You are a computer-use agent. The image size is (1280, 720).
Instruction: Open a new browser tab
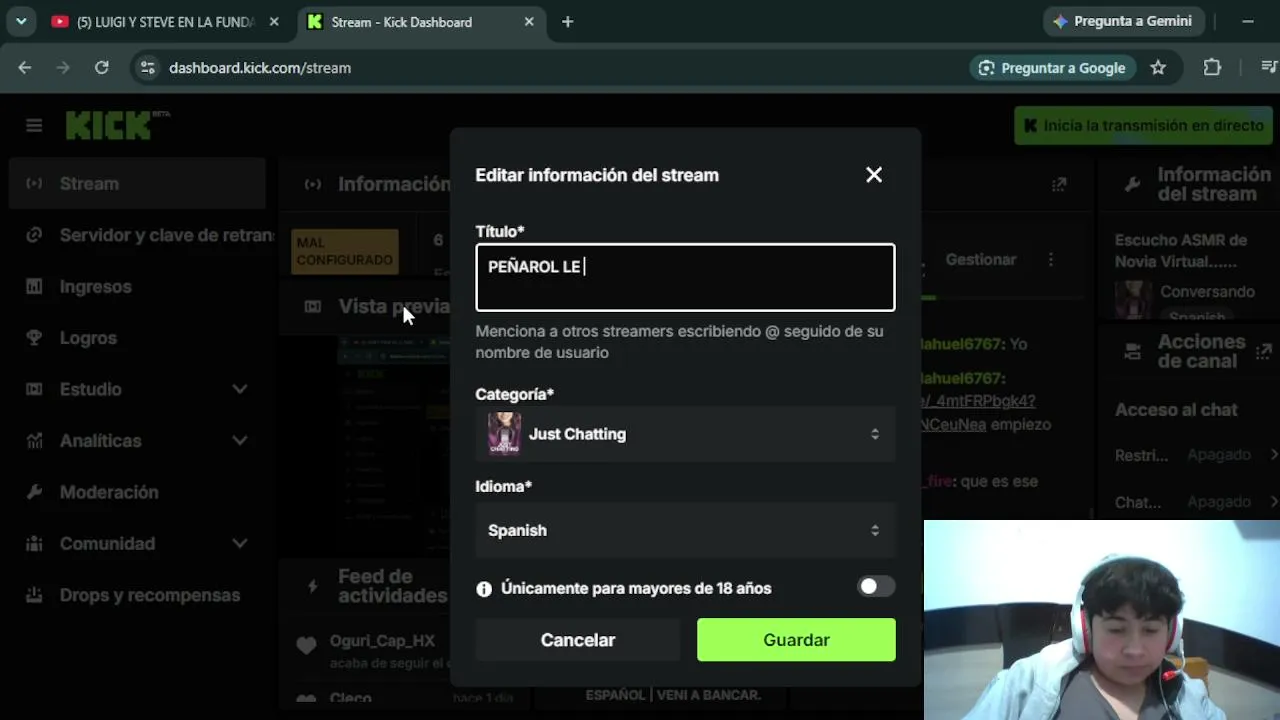coord(567,22)
